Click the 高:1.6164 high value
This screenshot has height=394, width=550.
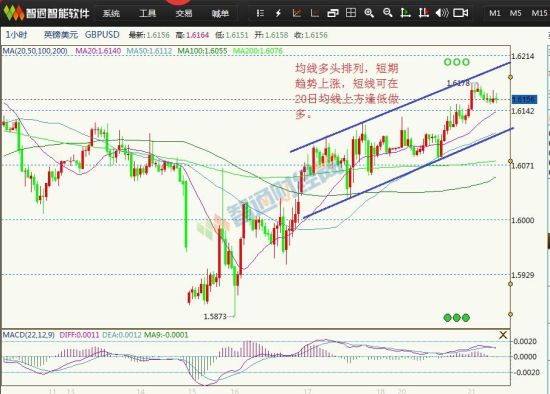pyautogui.click(x=192, y=35)
